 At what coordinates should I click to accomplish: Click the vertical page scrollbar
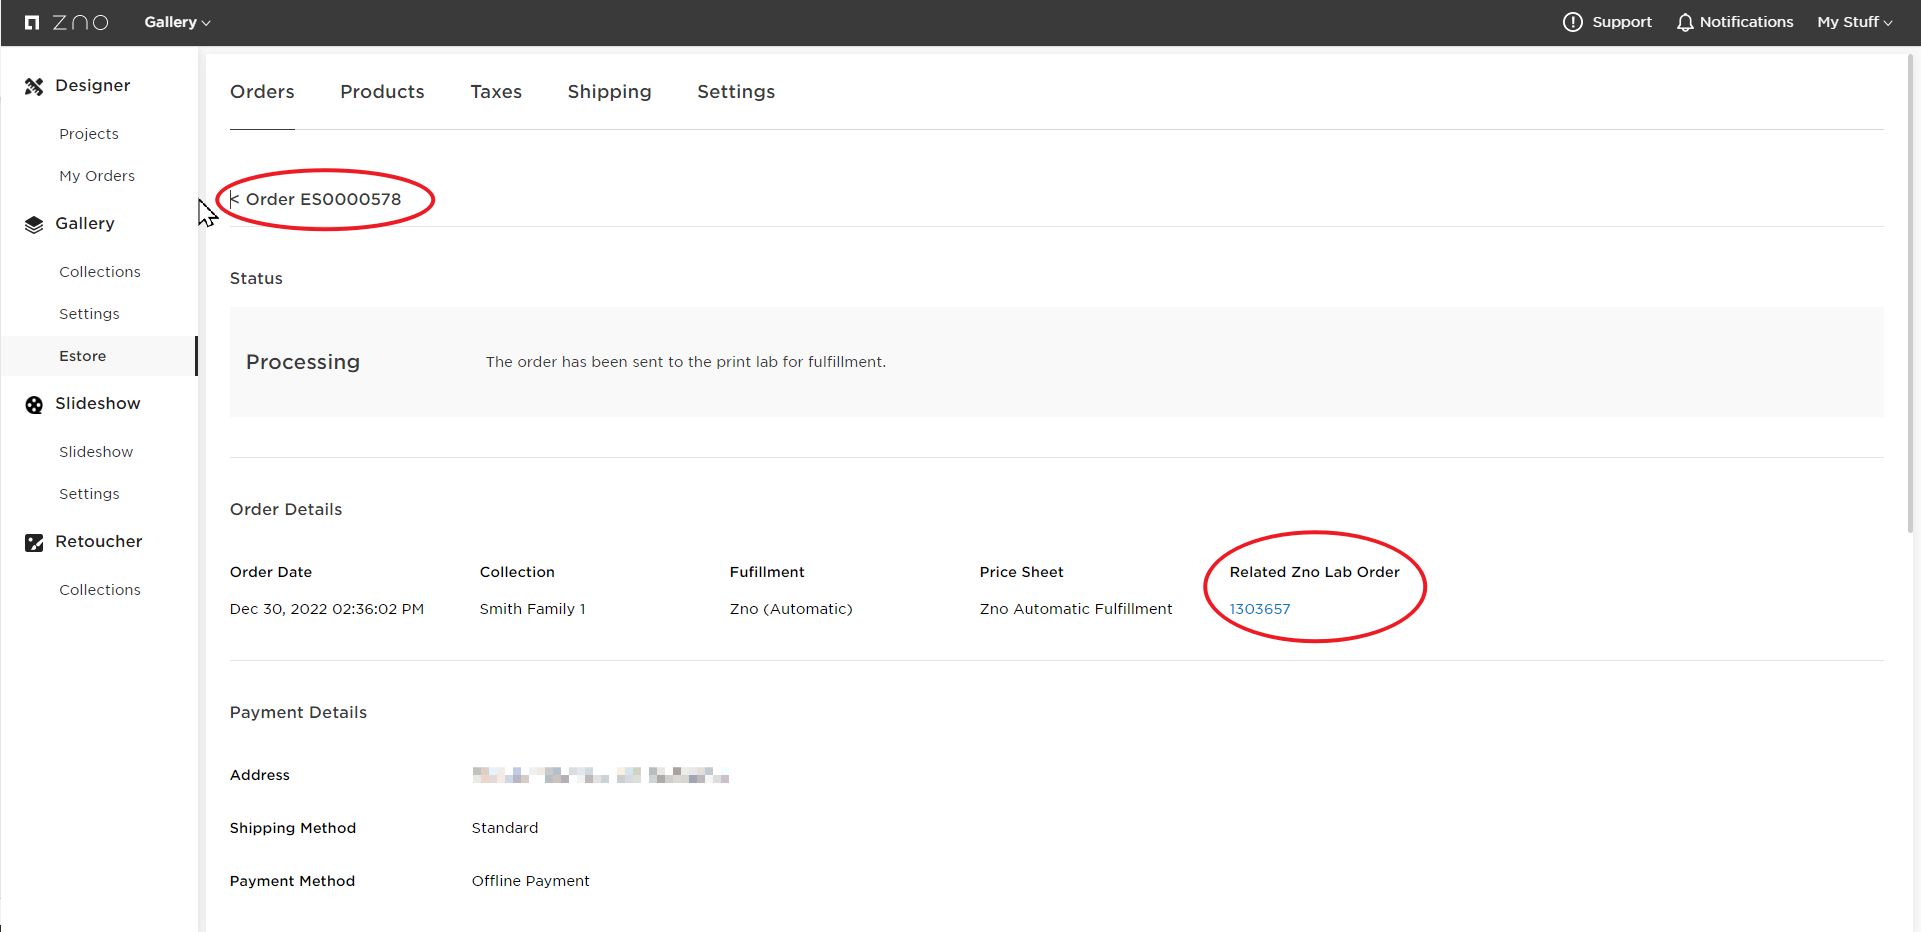[1912, 300]
